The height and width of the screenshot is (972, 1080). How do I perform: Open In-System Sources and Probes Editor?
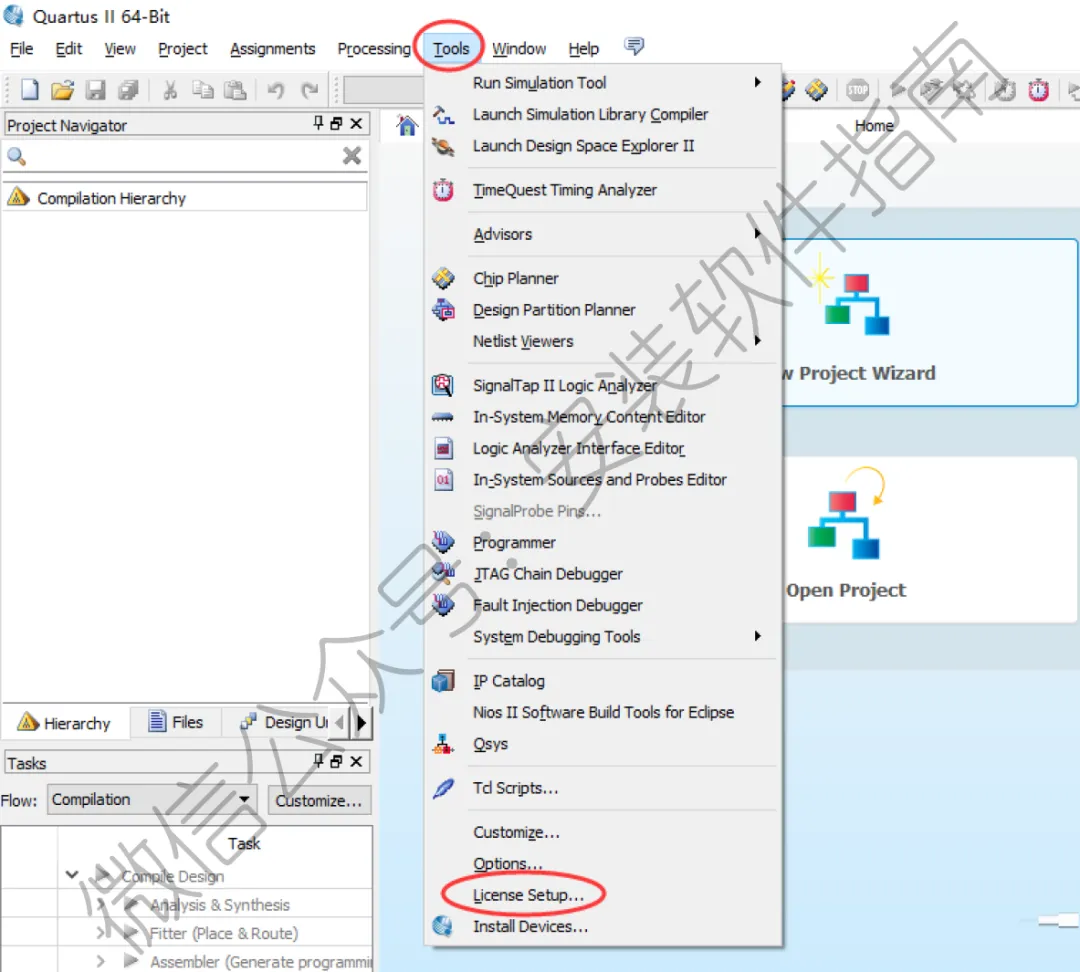(603, 479)
